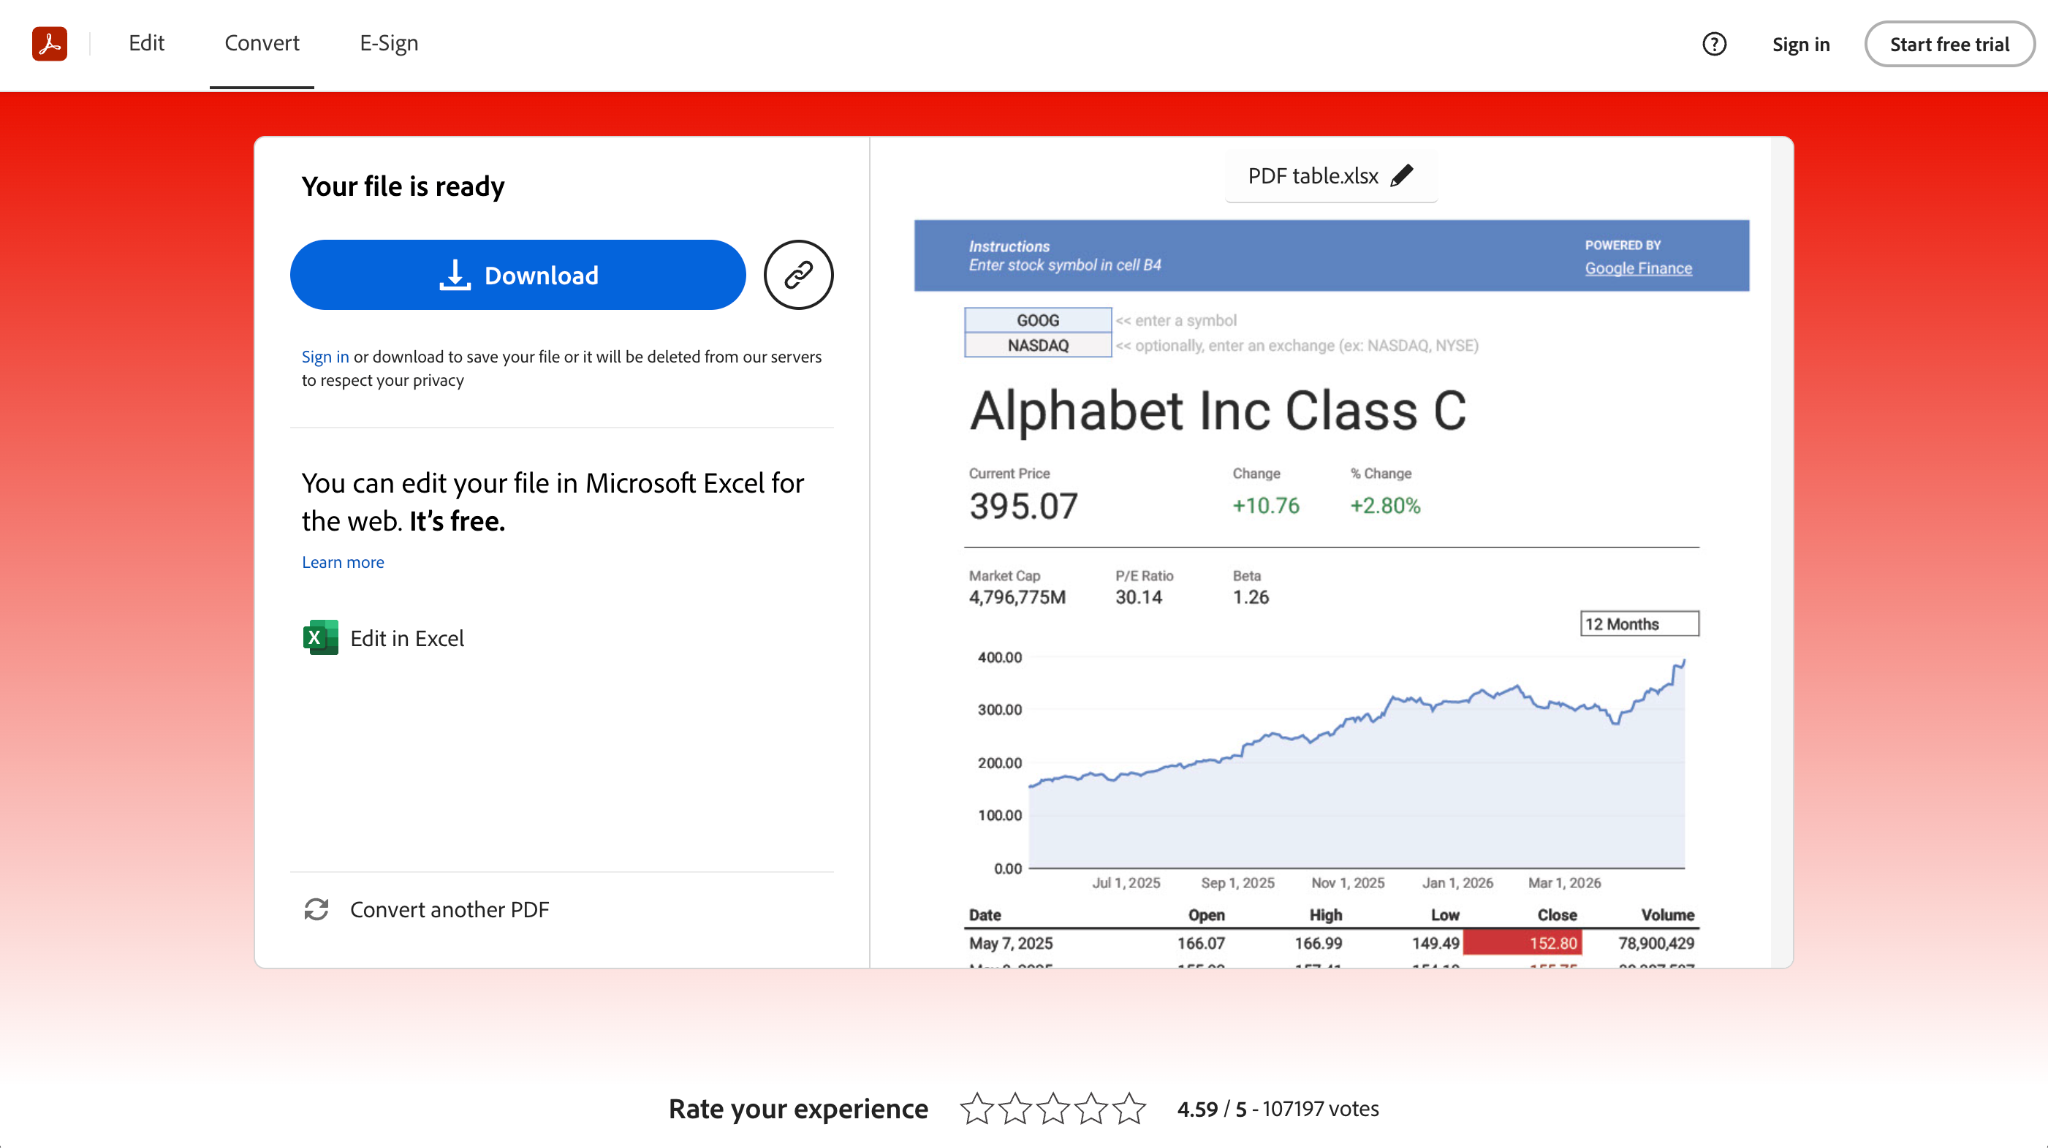Copy the share link icon button

coord(798,275)
